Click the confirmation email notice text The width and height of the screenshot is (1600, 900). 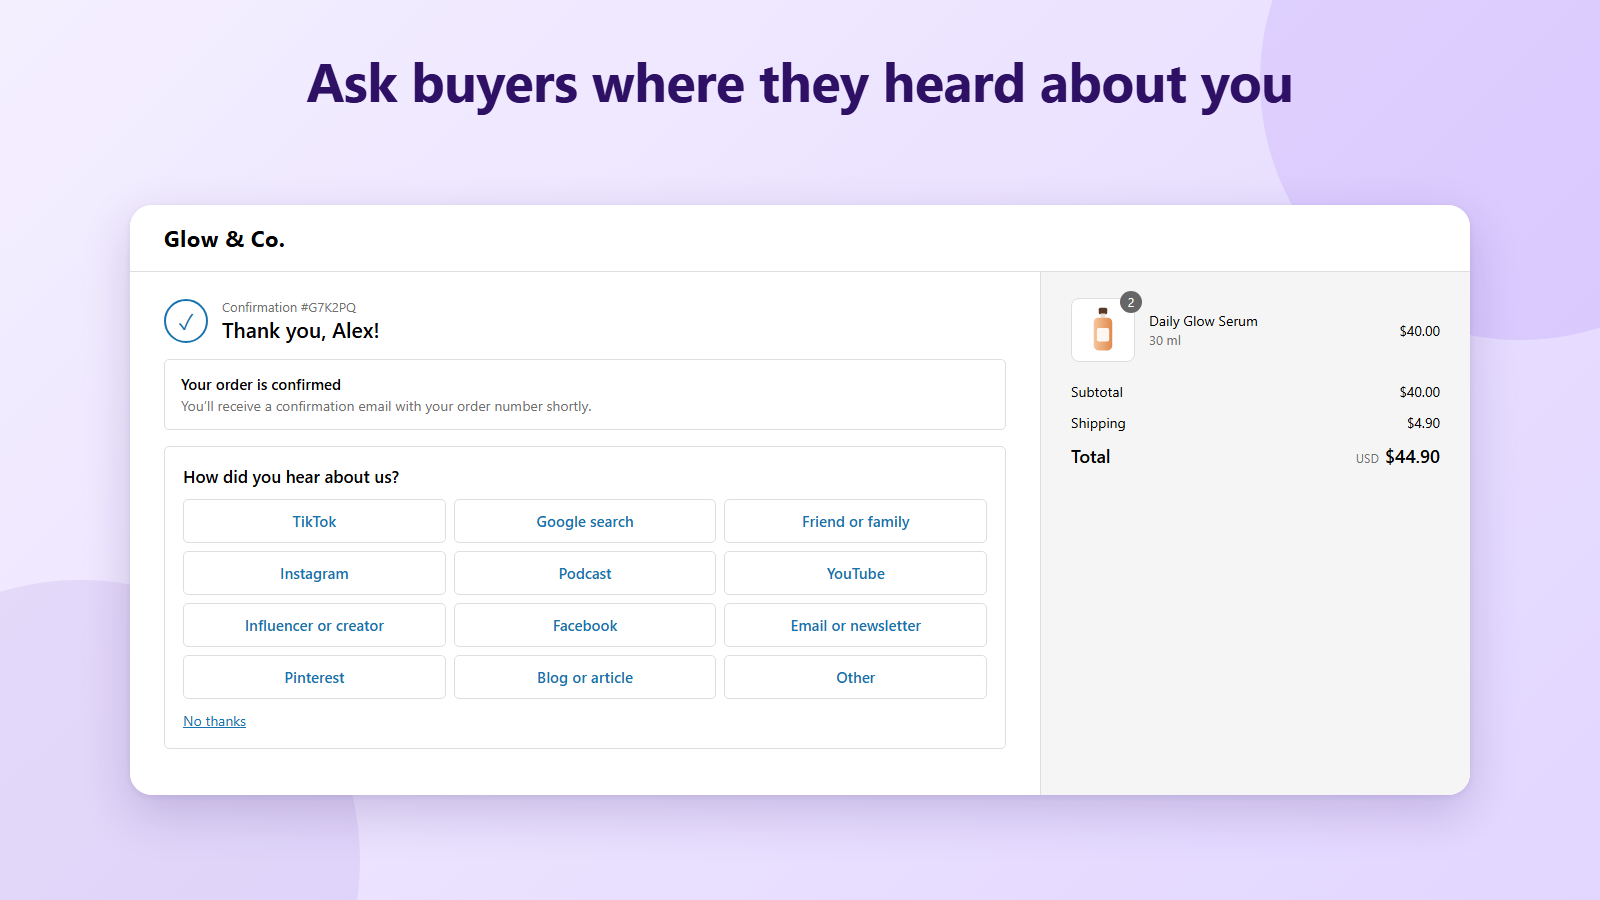386,407
